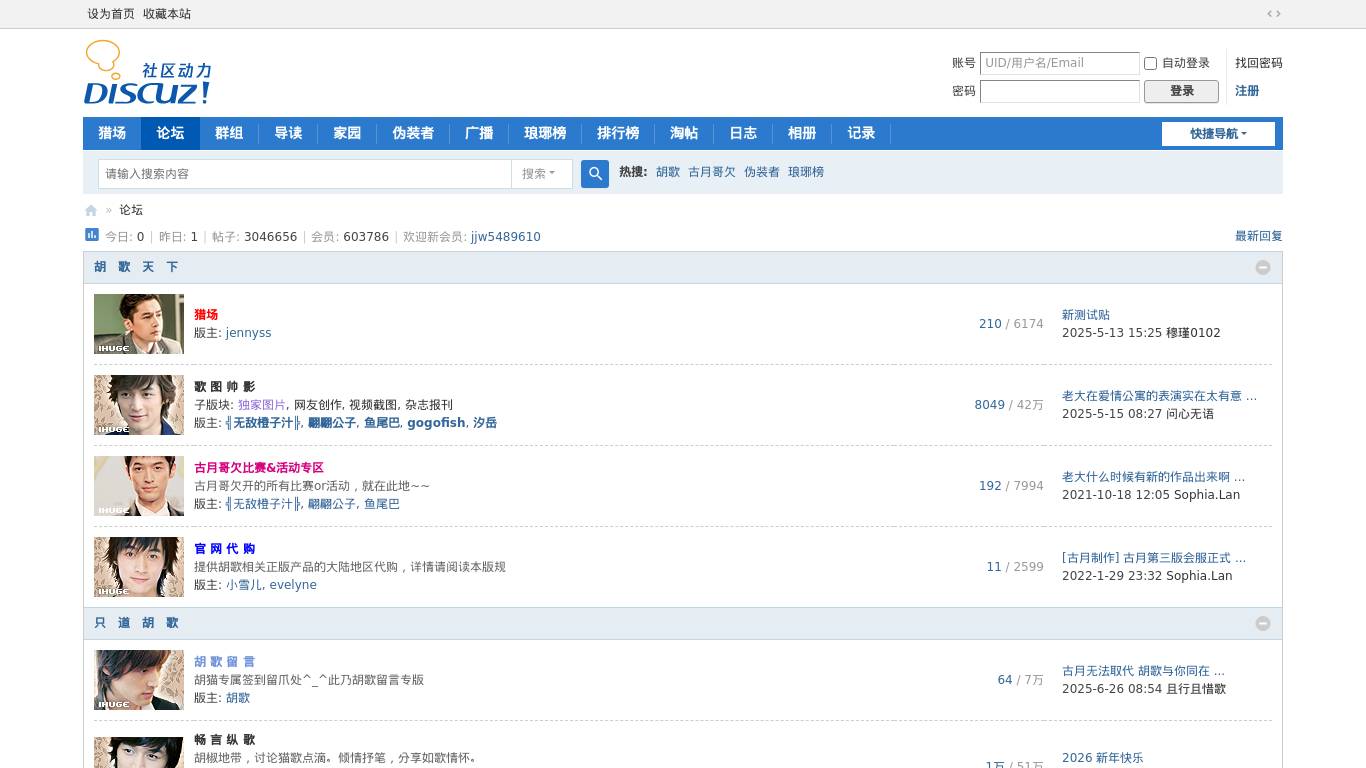
Task: Select the 论坛 nav tab
Action: (x=170, y=134)
